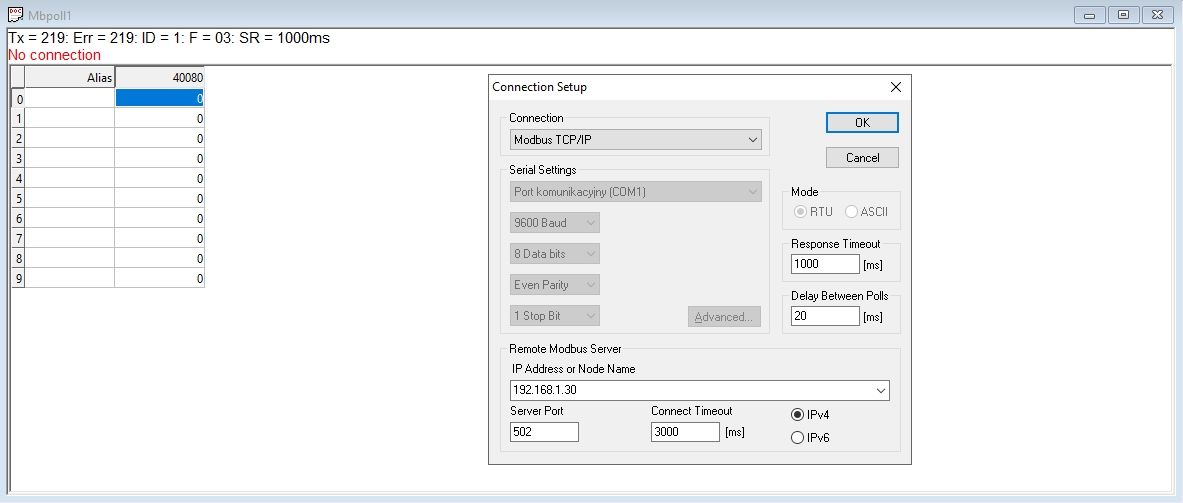Click the Connect Timeout field showing 3000

tap(685, 432)
